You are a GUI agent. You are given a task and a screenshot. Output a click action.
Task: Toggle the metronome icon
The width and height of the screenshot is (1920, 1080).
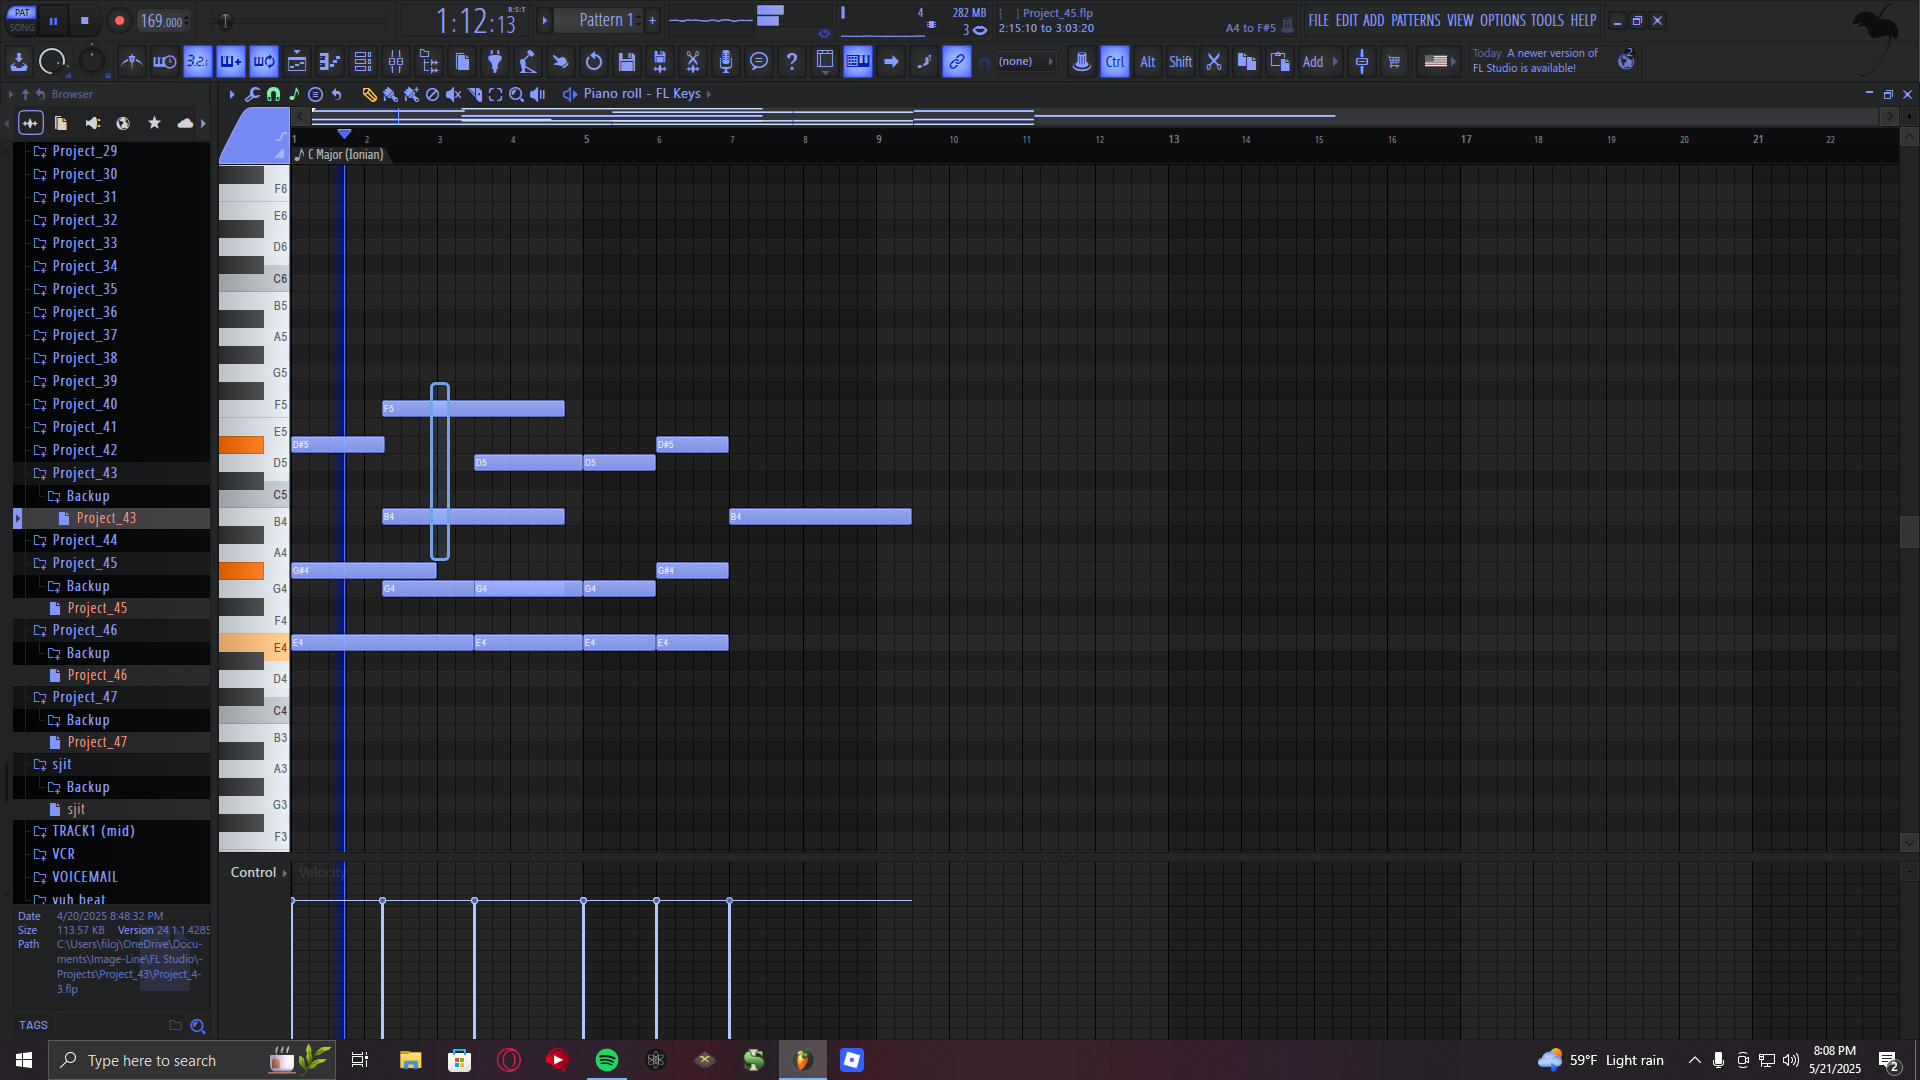[131, 62]
